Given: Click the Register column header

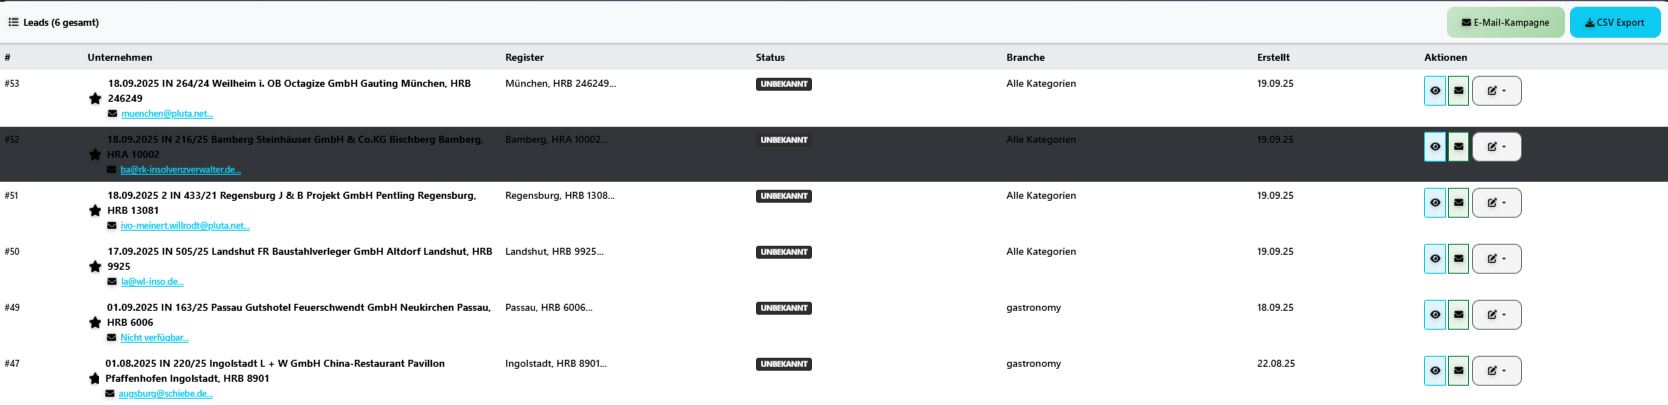Looking at the screenshot, I should tap(524, 57).
